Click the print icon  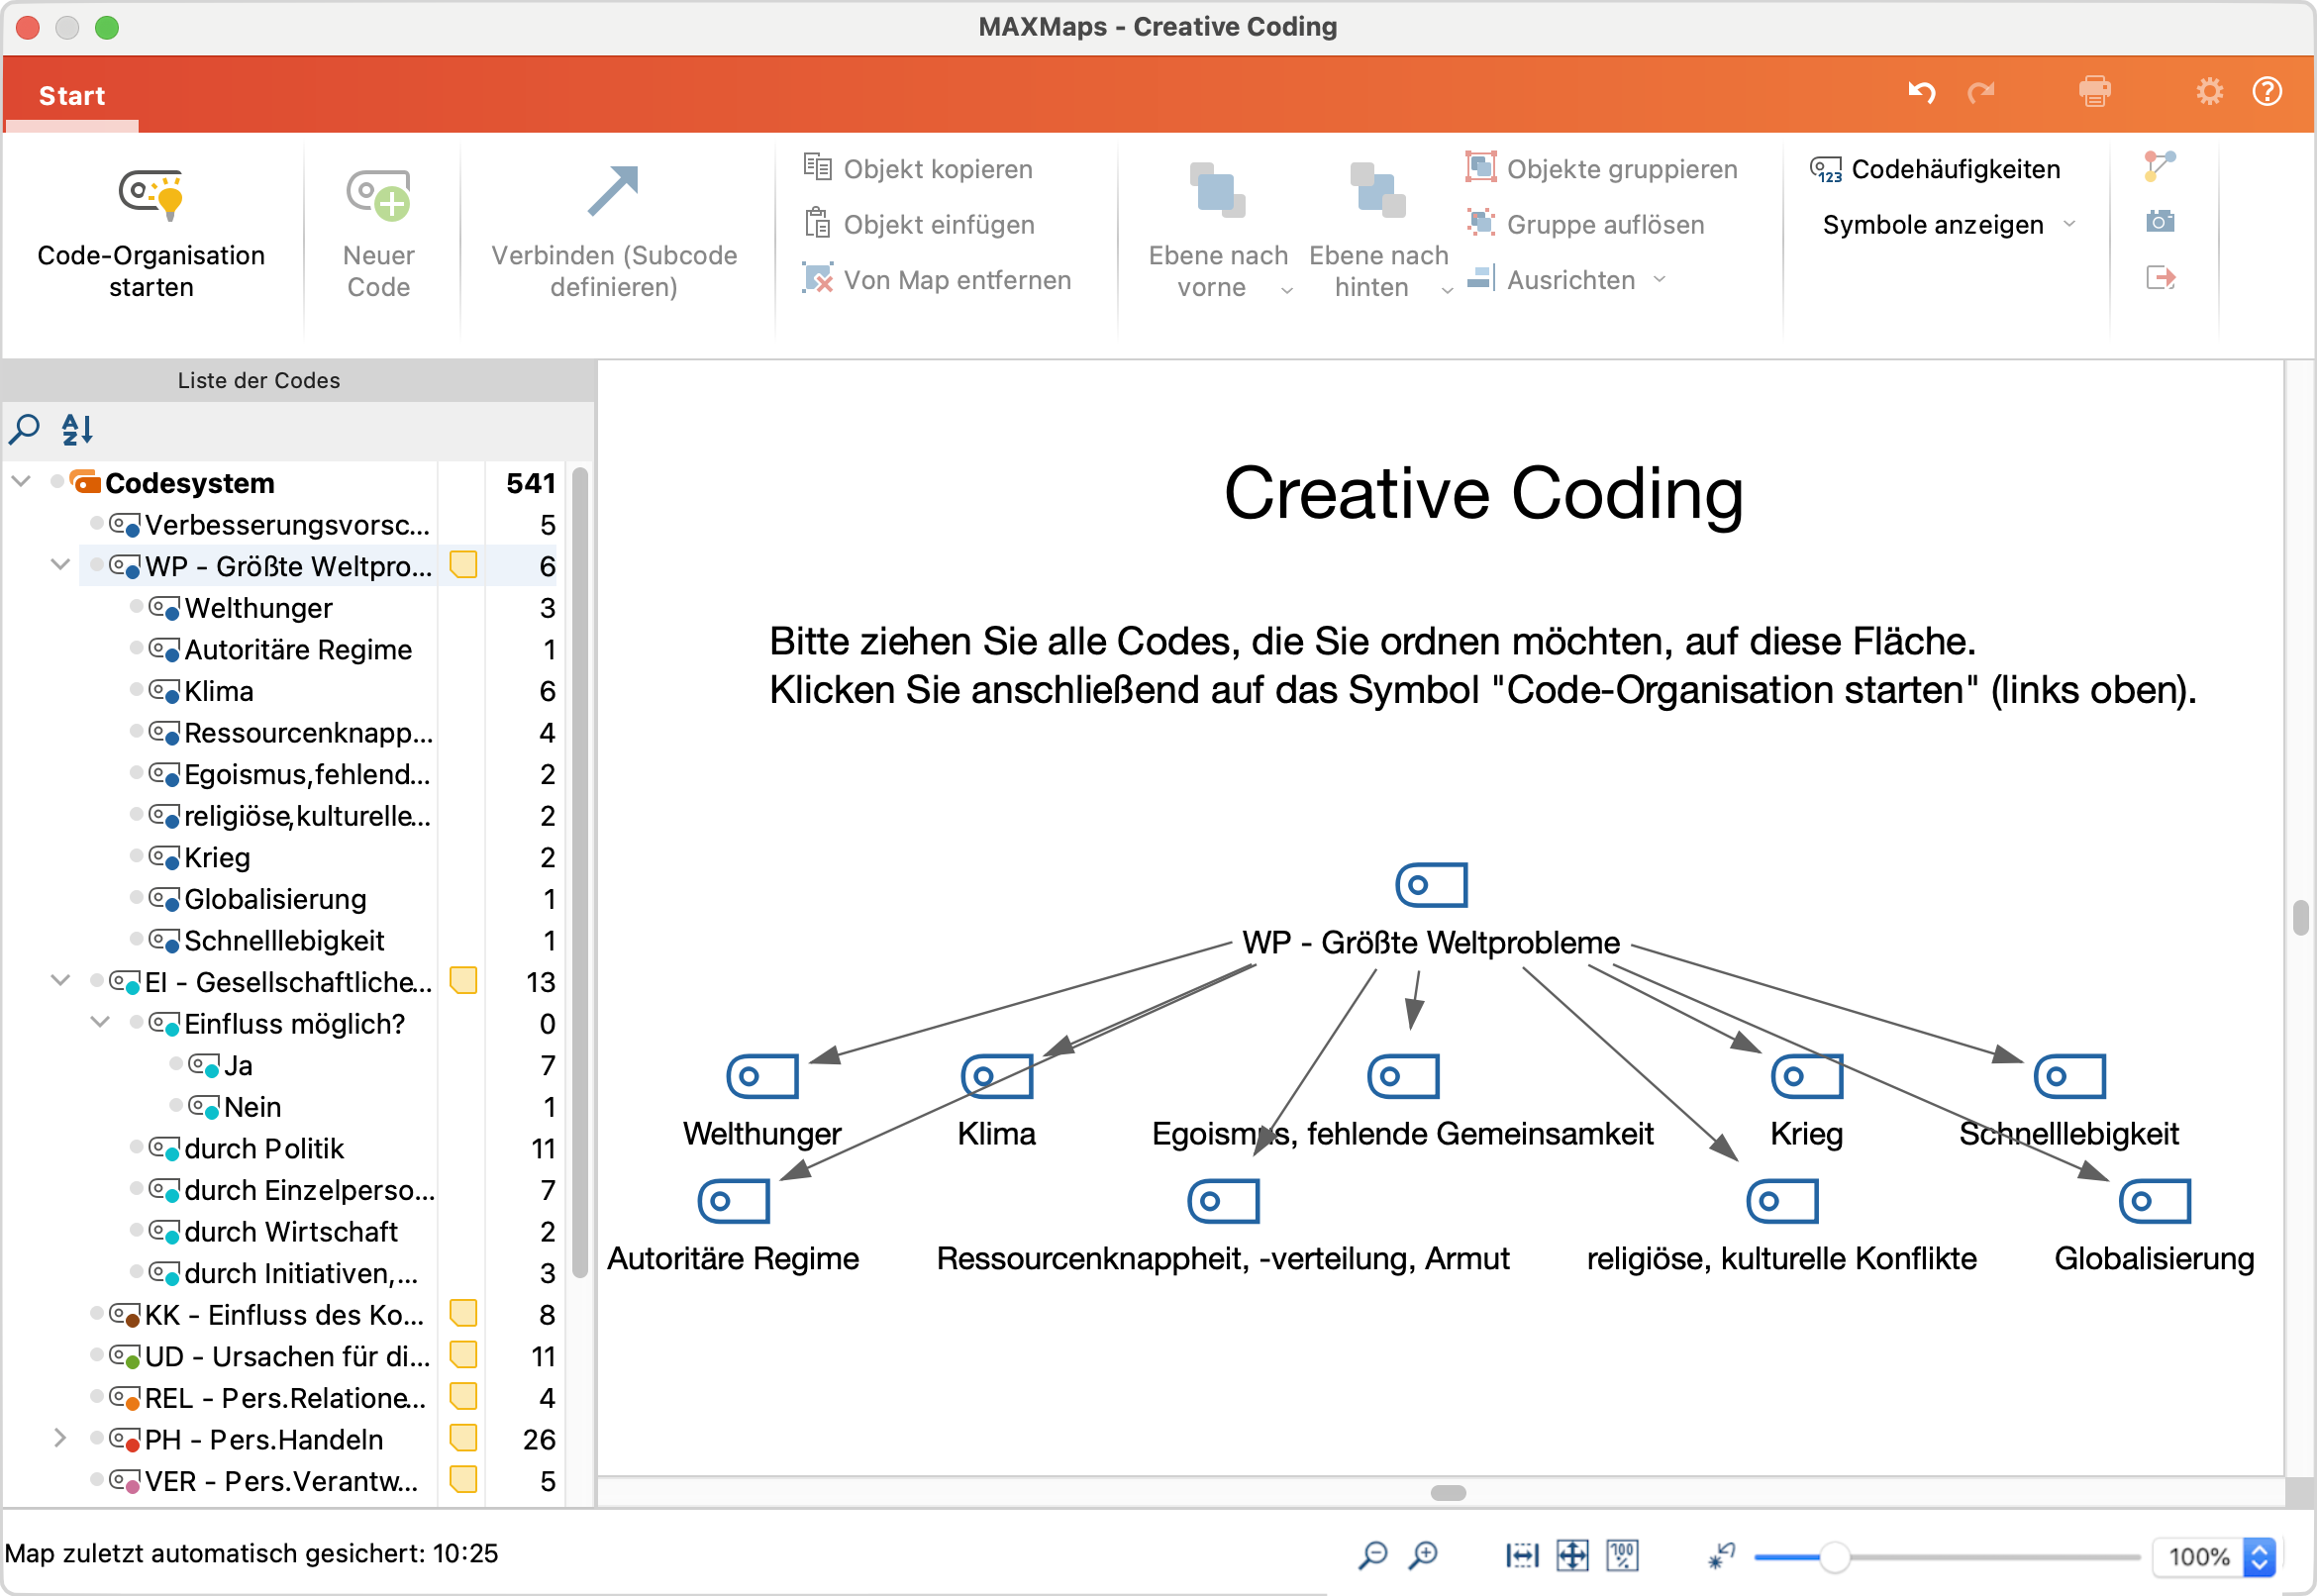pos(2094,92)
